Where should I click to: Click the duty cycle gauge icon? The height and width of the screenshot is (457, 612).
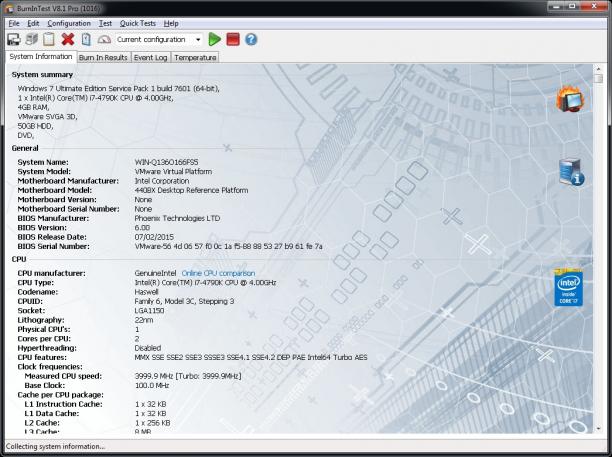tap(104, 39)
